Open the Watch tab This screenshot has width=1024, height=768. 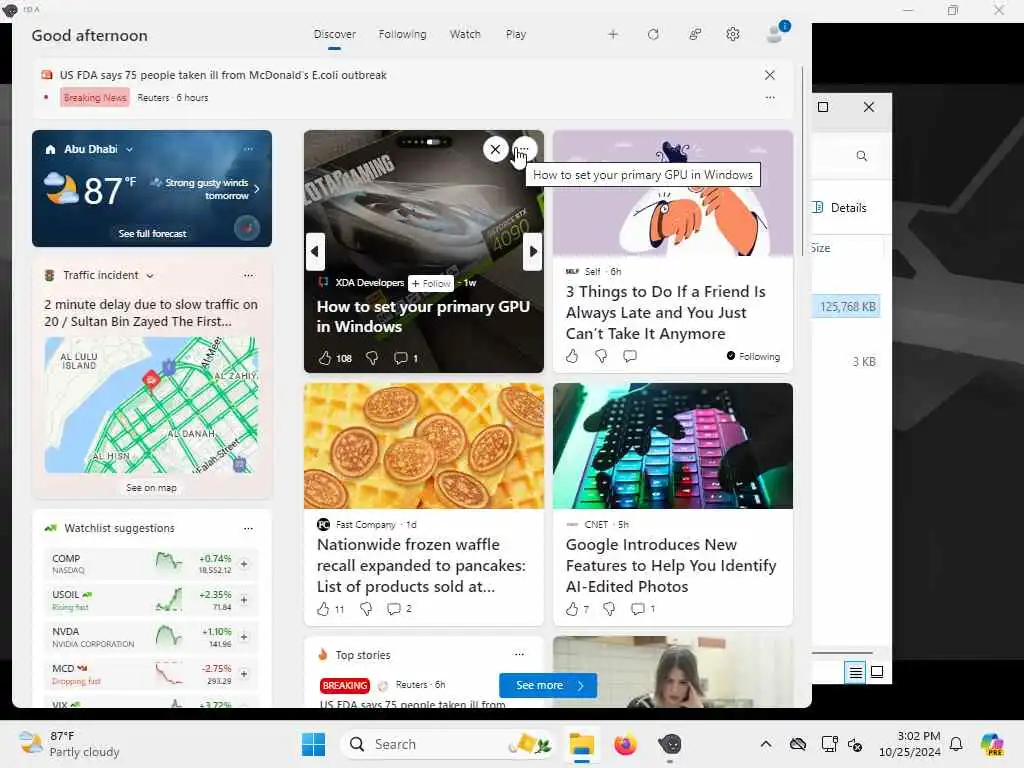(x=465, y=34)
